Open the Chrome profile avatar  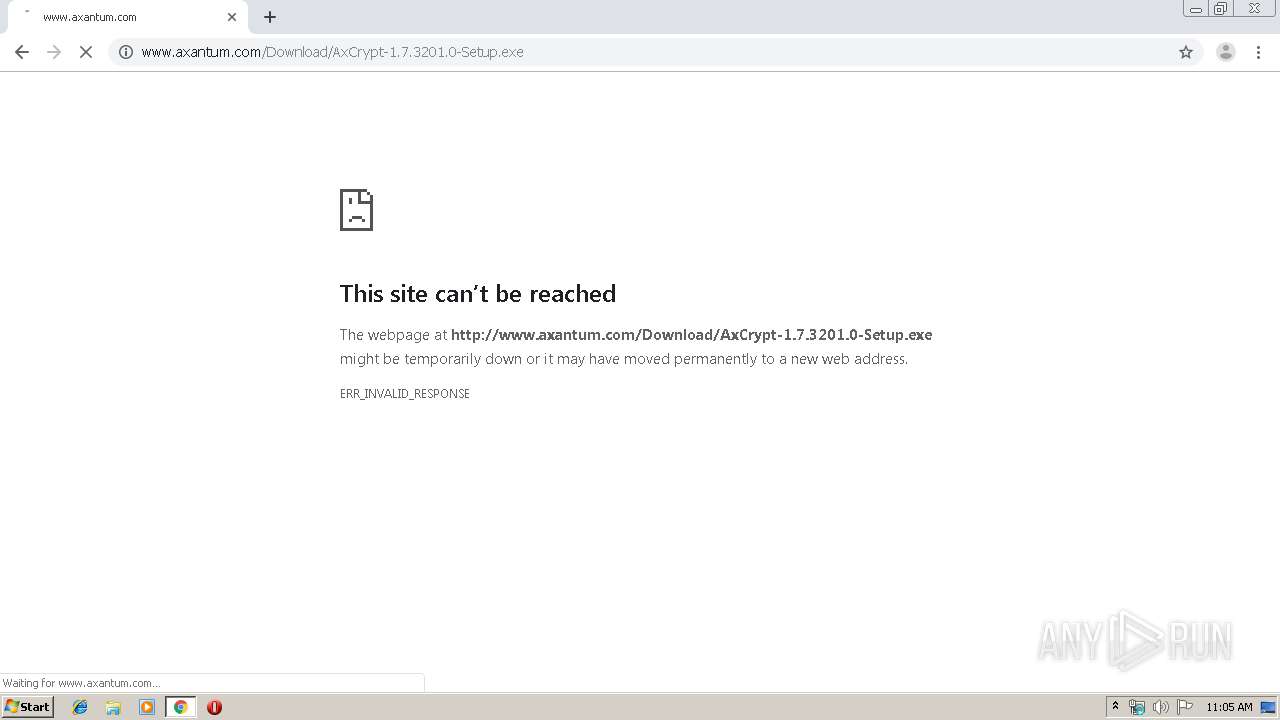pyautogui.click(x=1225, y=52)
